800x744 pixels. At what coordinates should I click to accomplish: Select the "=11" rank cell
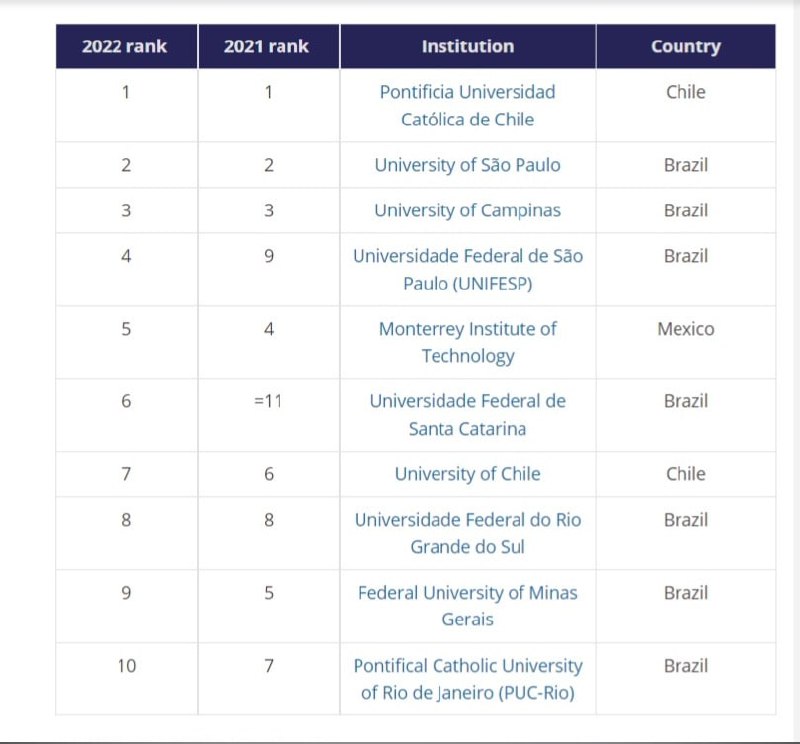[268, 401]
